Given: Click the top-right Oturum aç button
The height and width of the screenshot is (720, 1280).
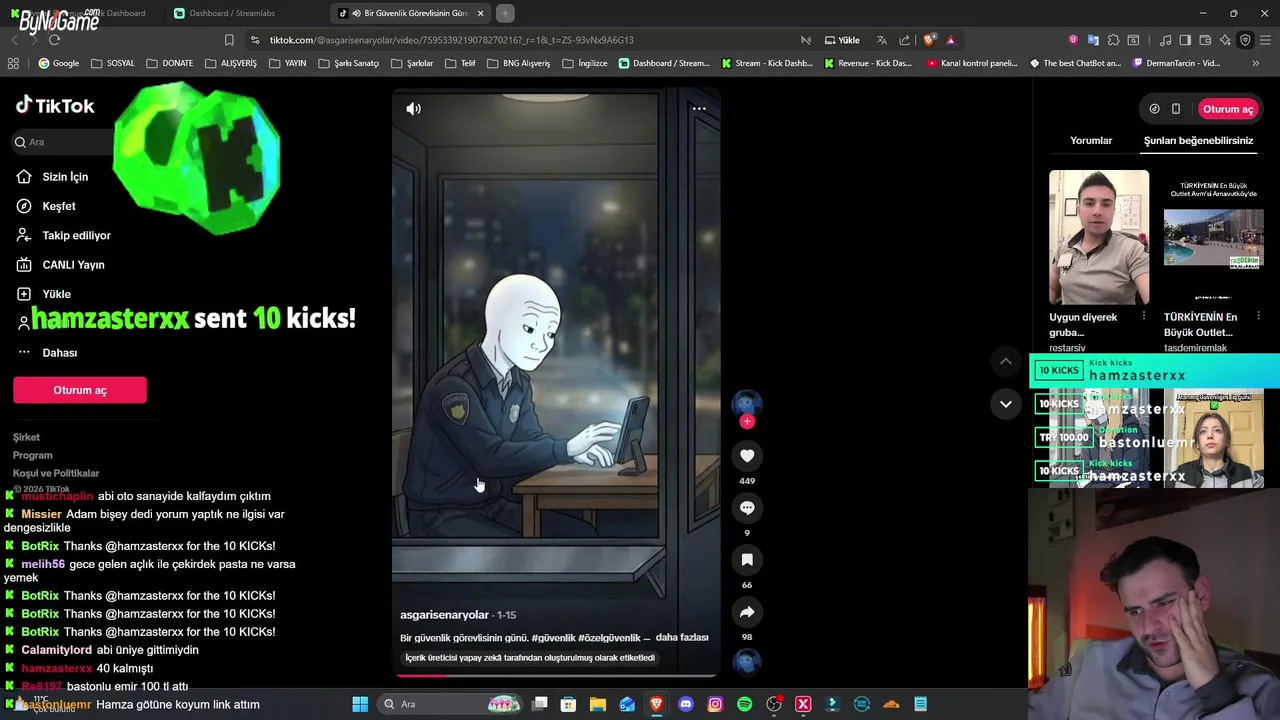Looking at the screenshot, I should click(x=1227, y=109).
